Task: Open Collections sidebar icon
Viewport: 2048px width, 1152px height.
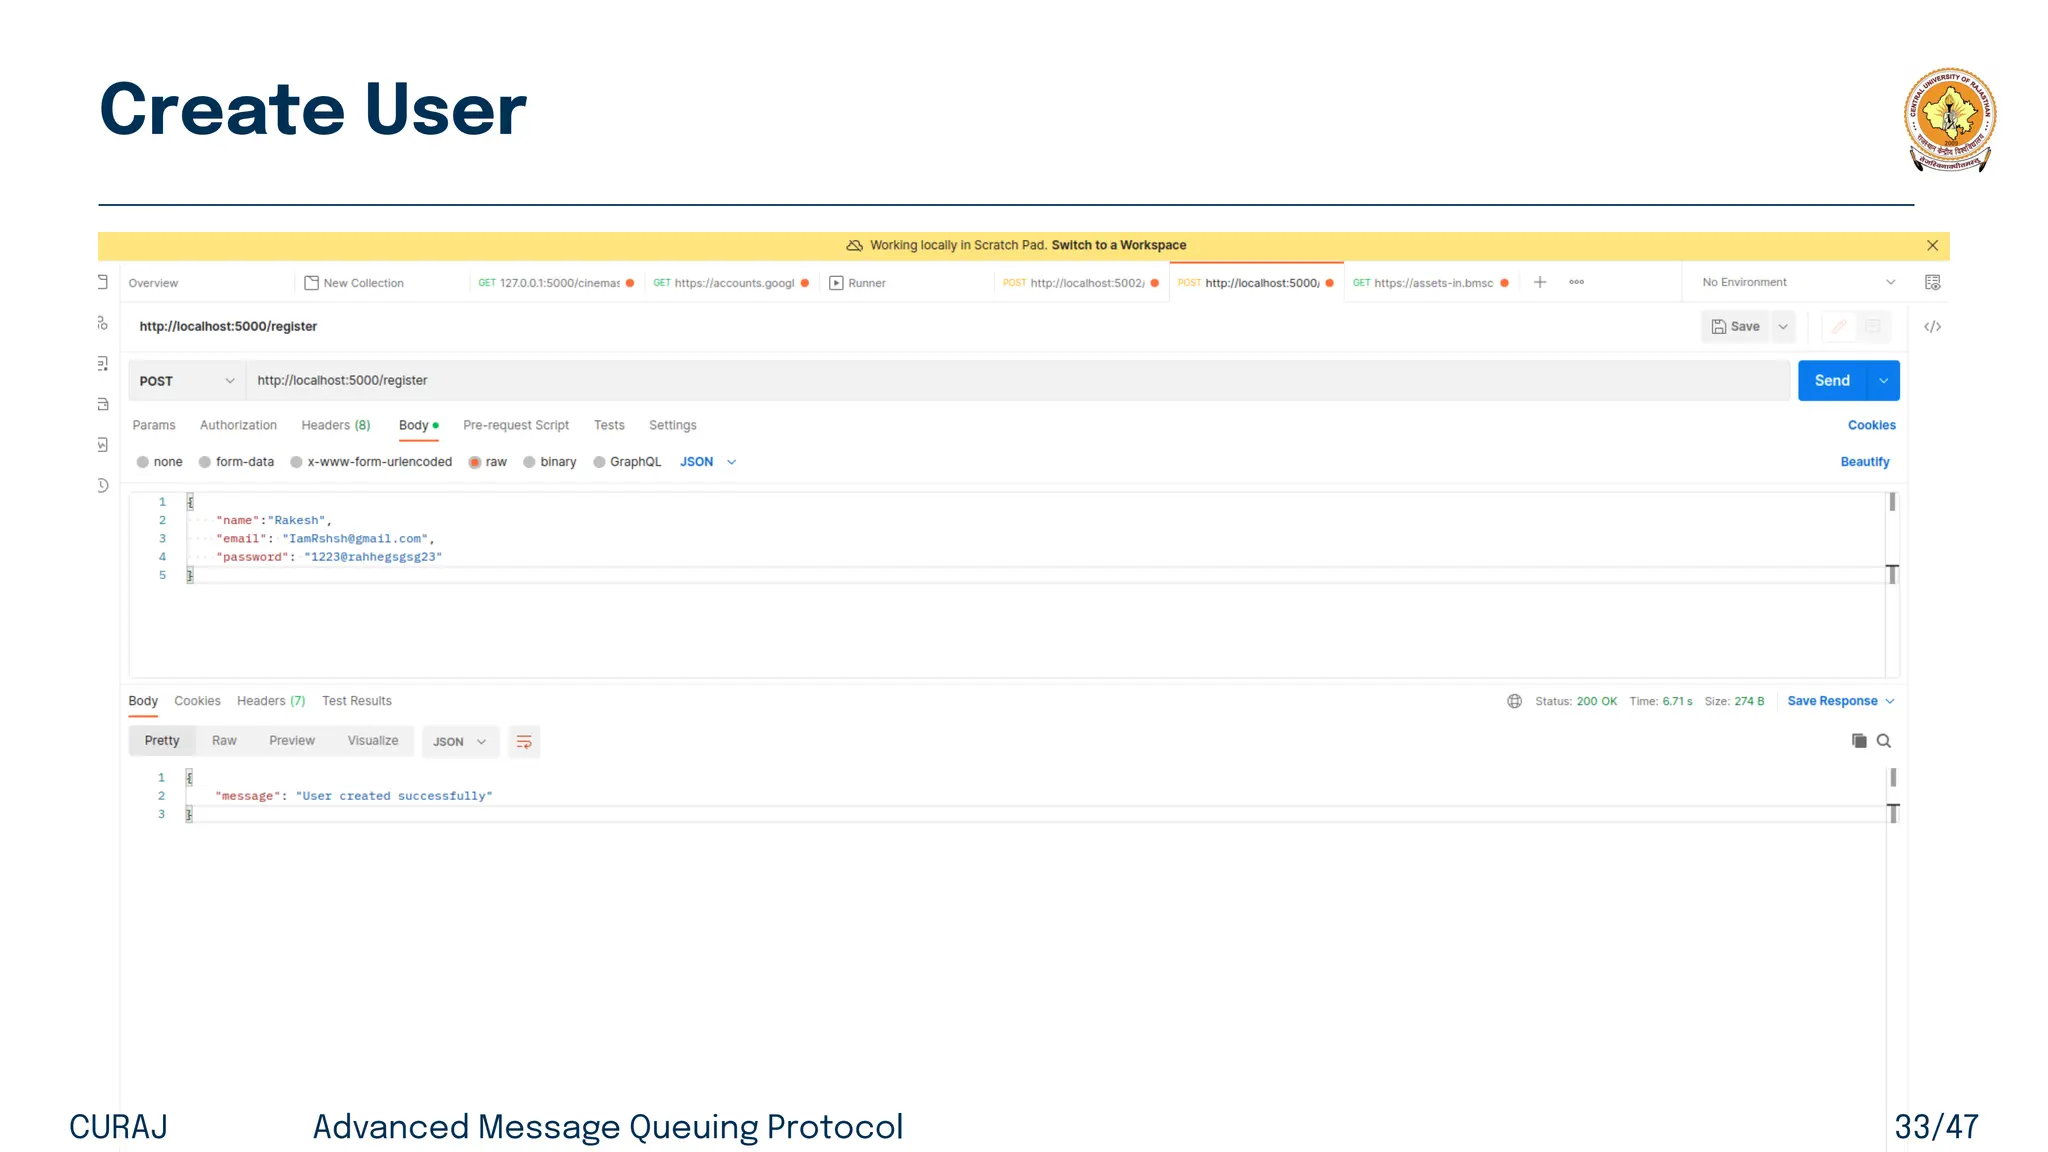Action: click(102, 282)
